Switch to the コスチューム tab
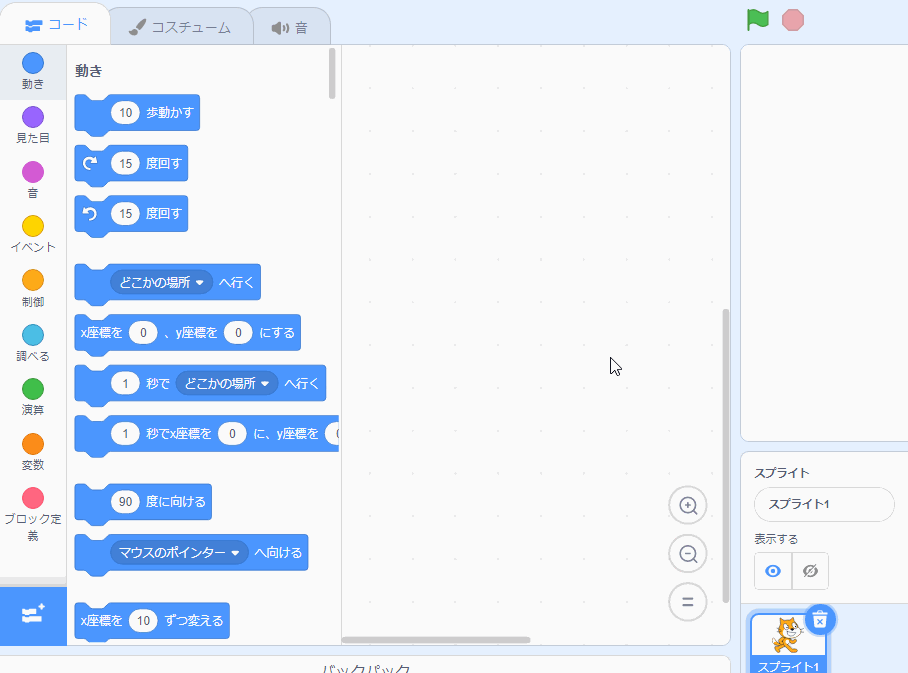This screenshot has width=908, height=673. pyautogui.click(x=180, y=27)
